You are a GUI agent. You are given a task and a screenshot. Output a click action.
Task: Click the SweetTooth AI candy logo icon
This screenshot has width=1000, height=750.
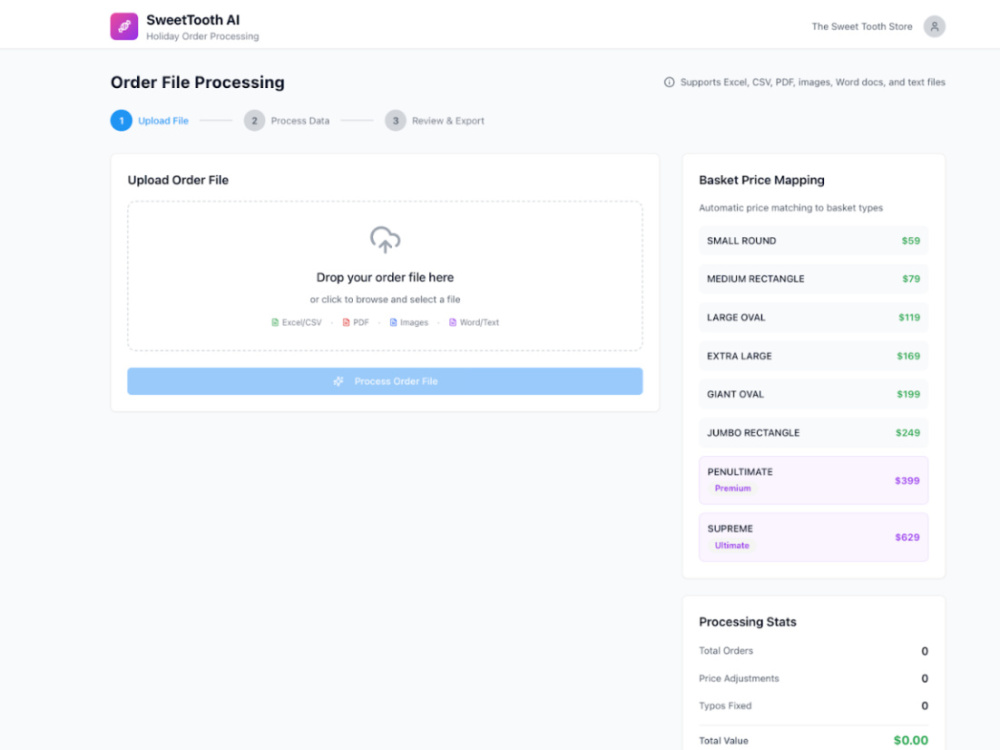tap(124, 27)
